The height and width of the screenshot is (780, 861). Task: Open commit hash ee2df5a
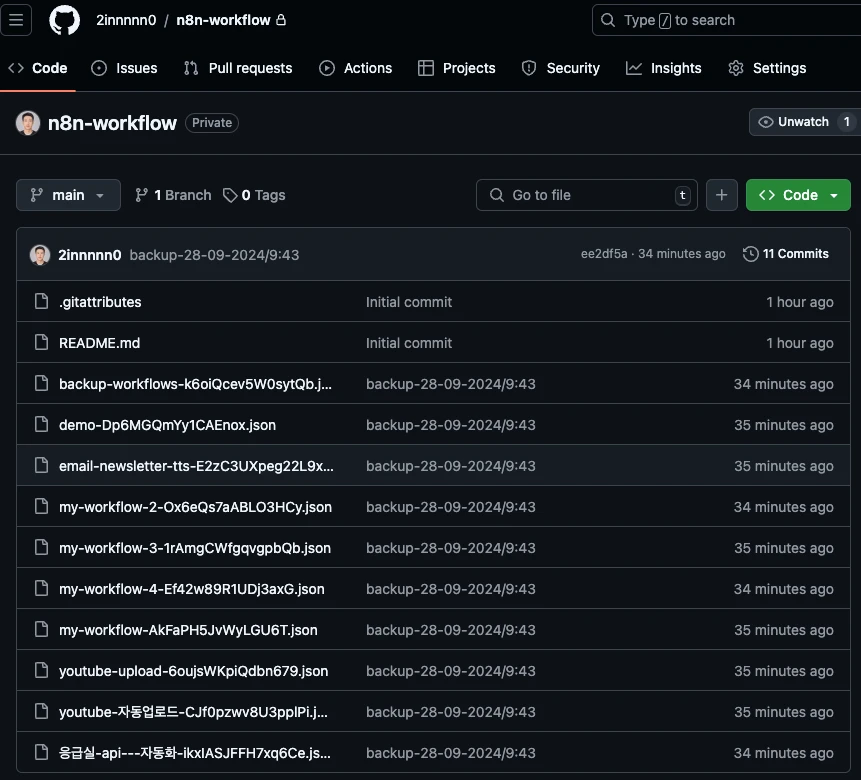(604, 254)
